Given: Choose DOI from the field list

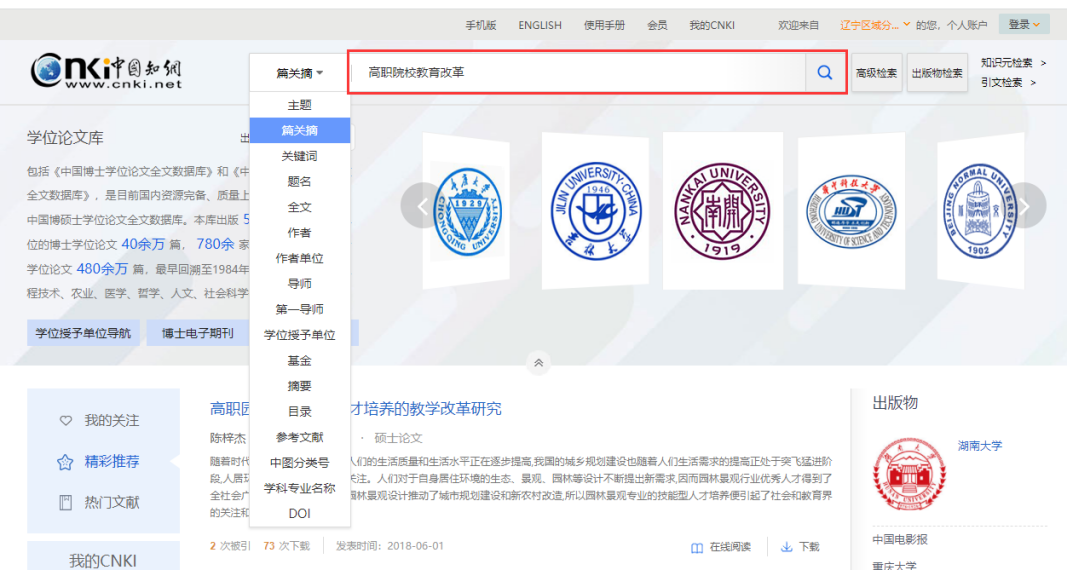Looking at the screenshot, I should click(299, 514).
